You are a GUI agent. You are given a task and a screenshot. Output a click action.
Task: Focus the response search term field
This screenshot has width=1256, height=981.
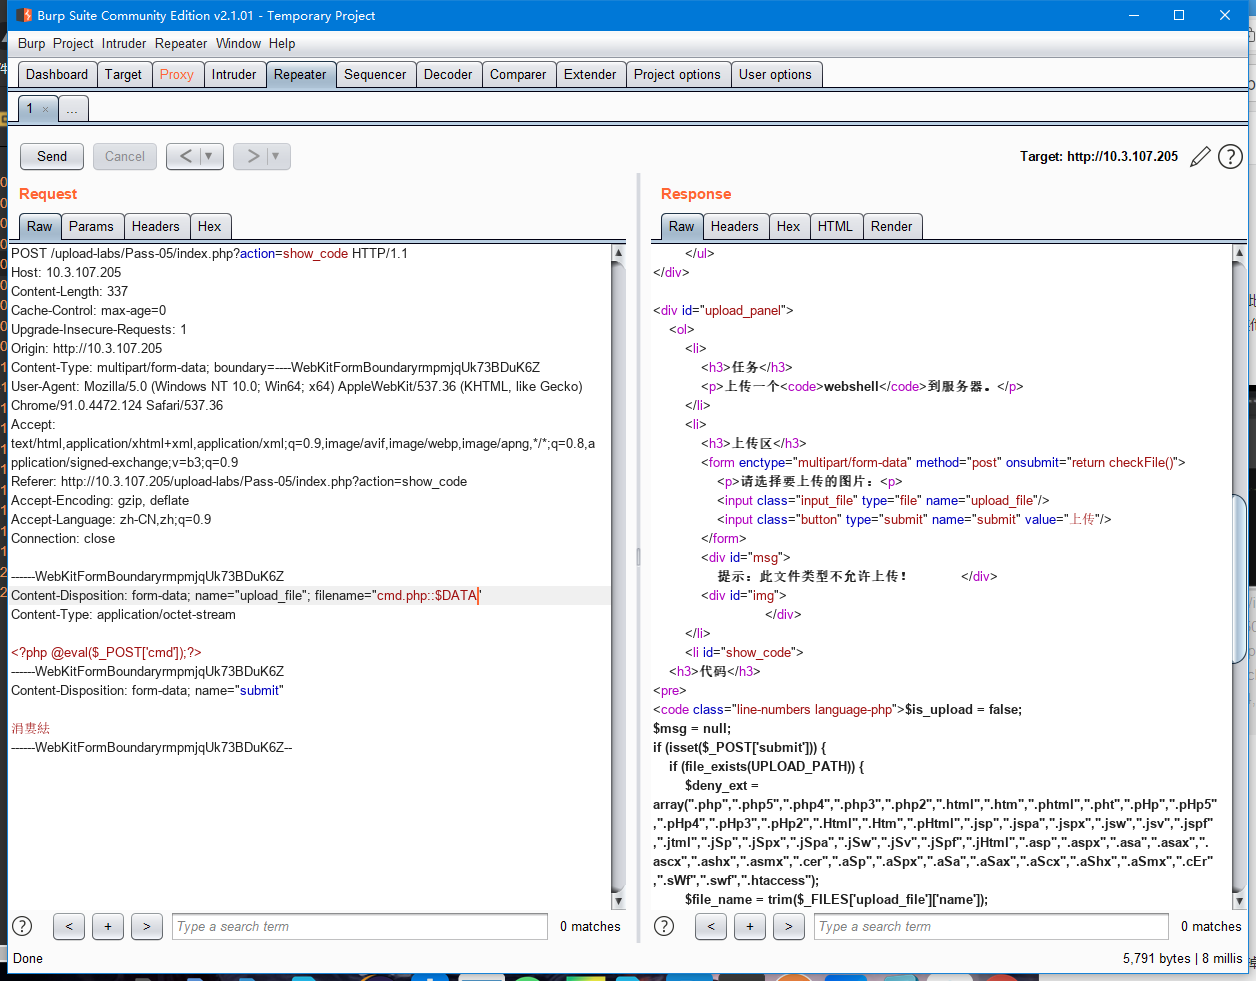pos(992,926)
